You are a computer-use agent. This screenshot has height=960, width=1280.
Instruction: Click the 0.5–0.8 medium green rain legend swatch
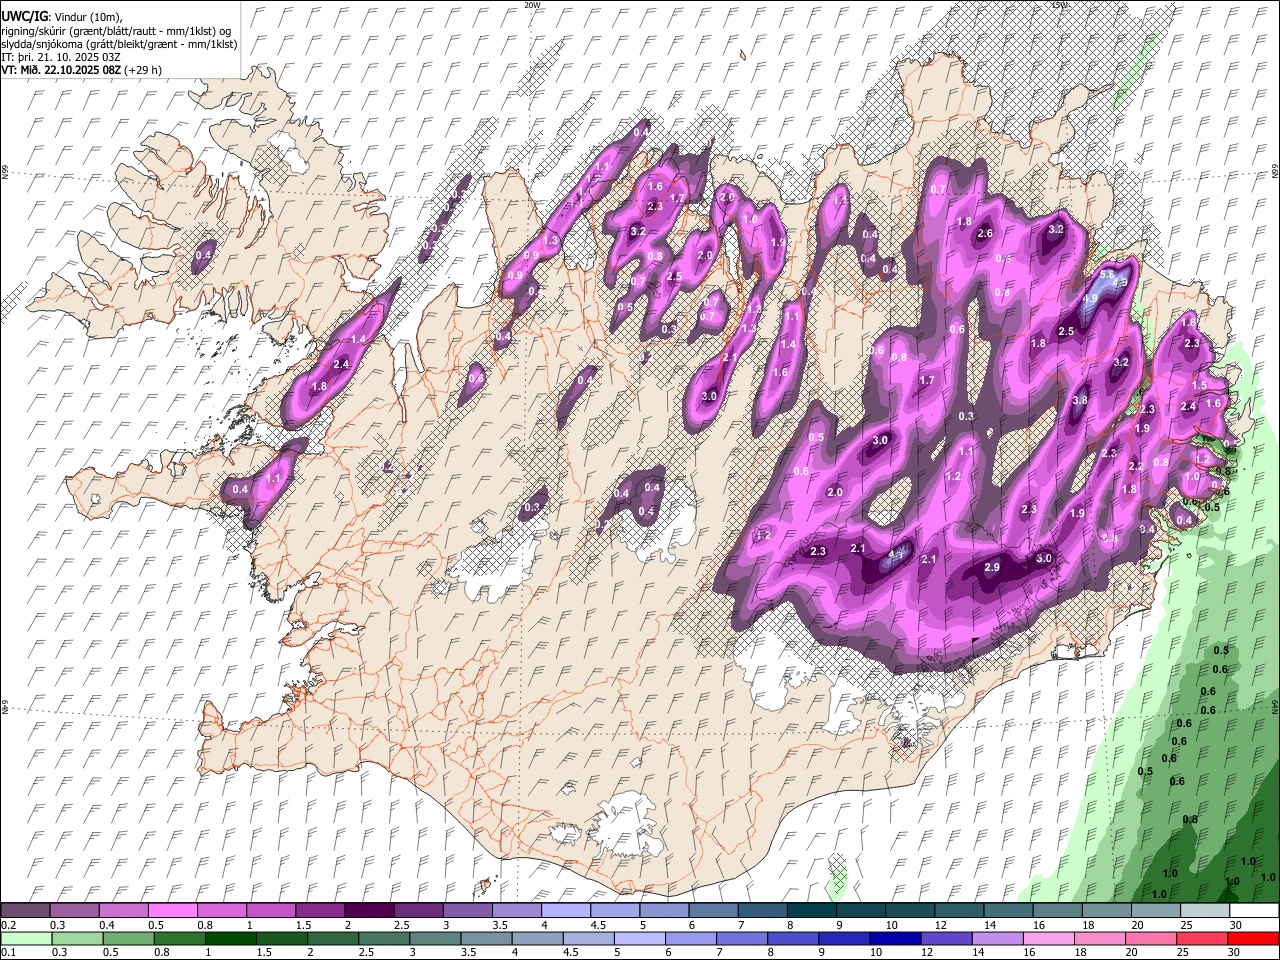129,938
